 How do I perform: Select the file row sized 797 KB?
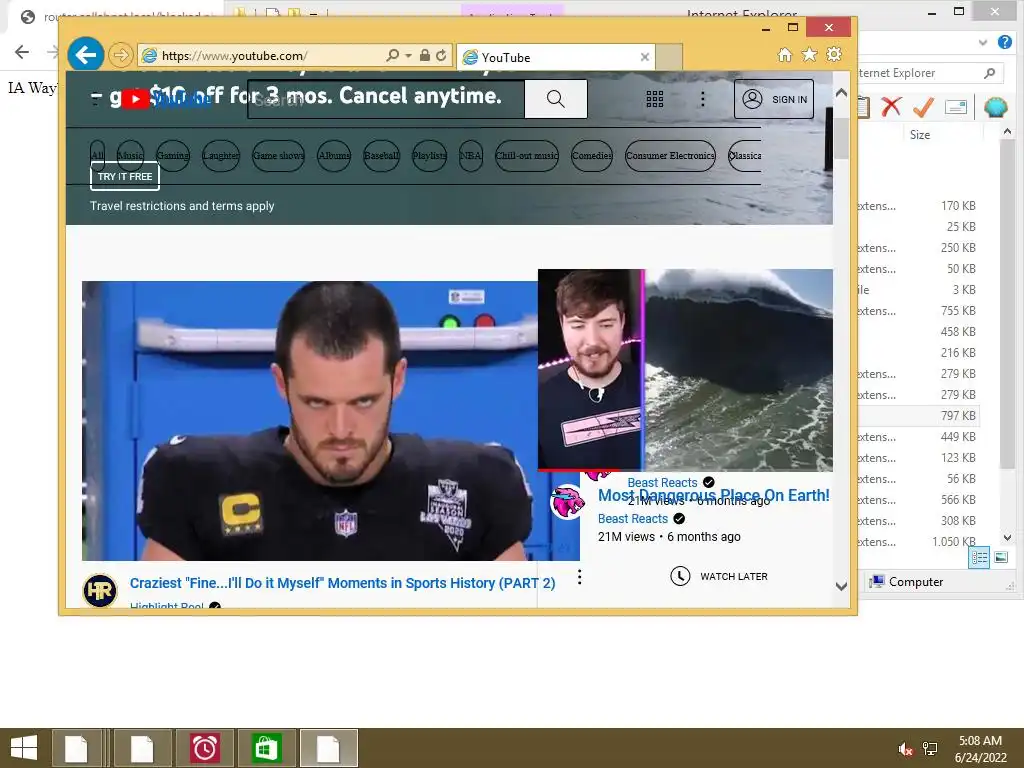[919, 415]
